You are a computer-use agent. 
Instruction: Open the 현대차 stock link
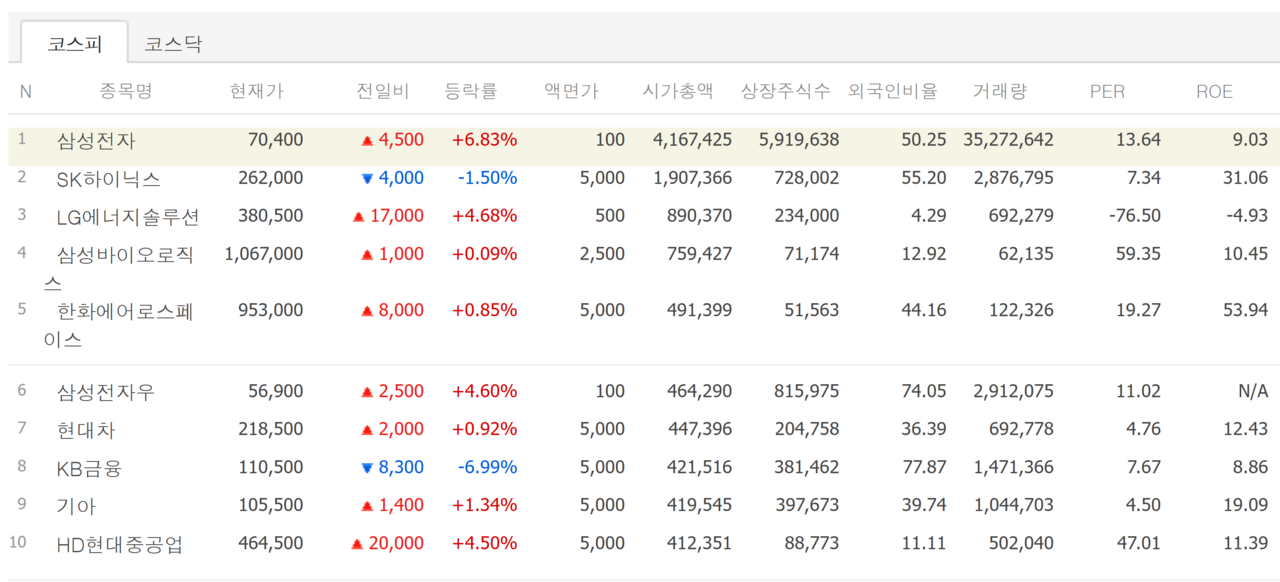[86, 430]
